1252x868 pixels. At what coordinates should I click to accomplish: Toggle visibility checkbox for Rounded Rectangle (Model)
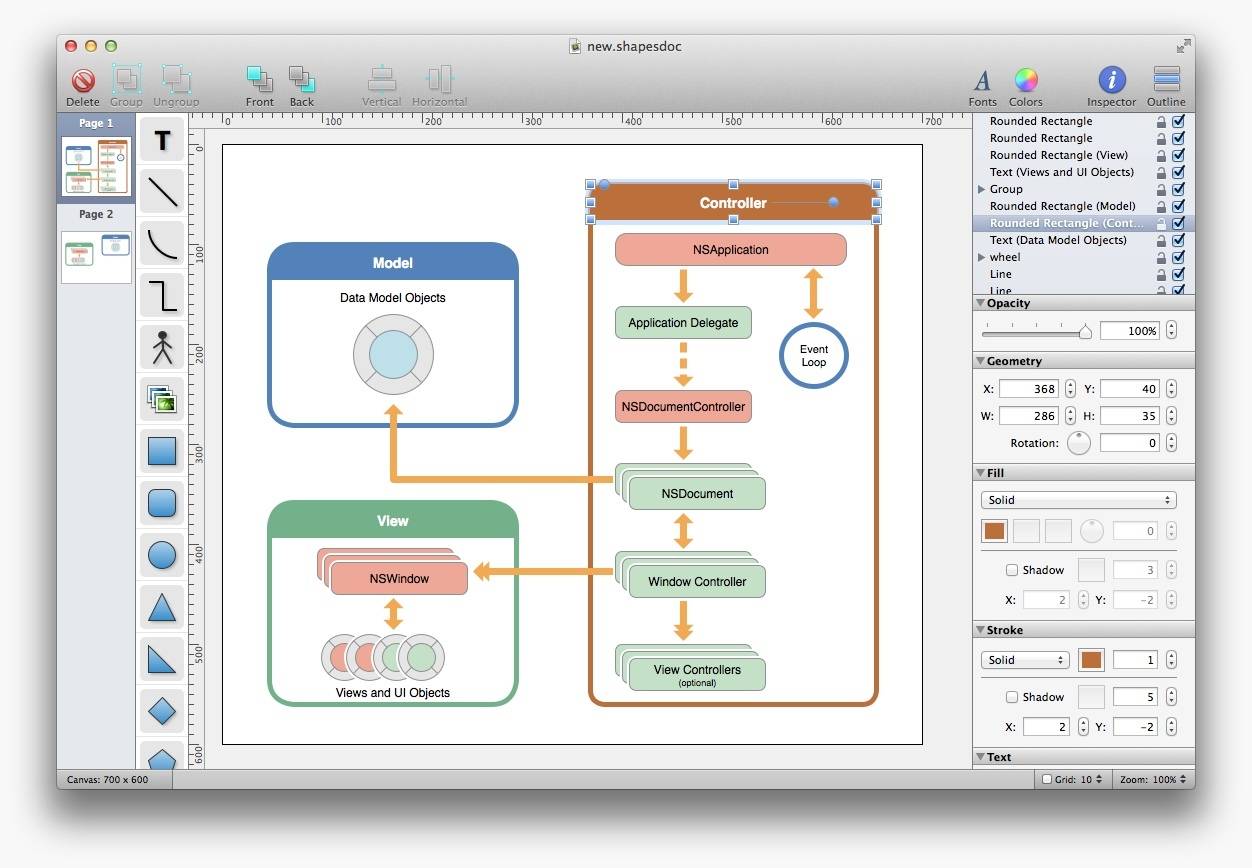point(1179,206)
